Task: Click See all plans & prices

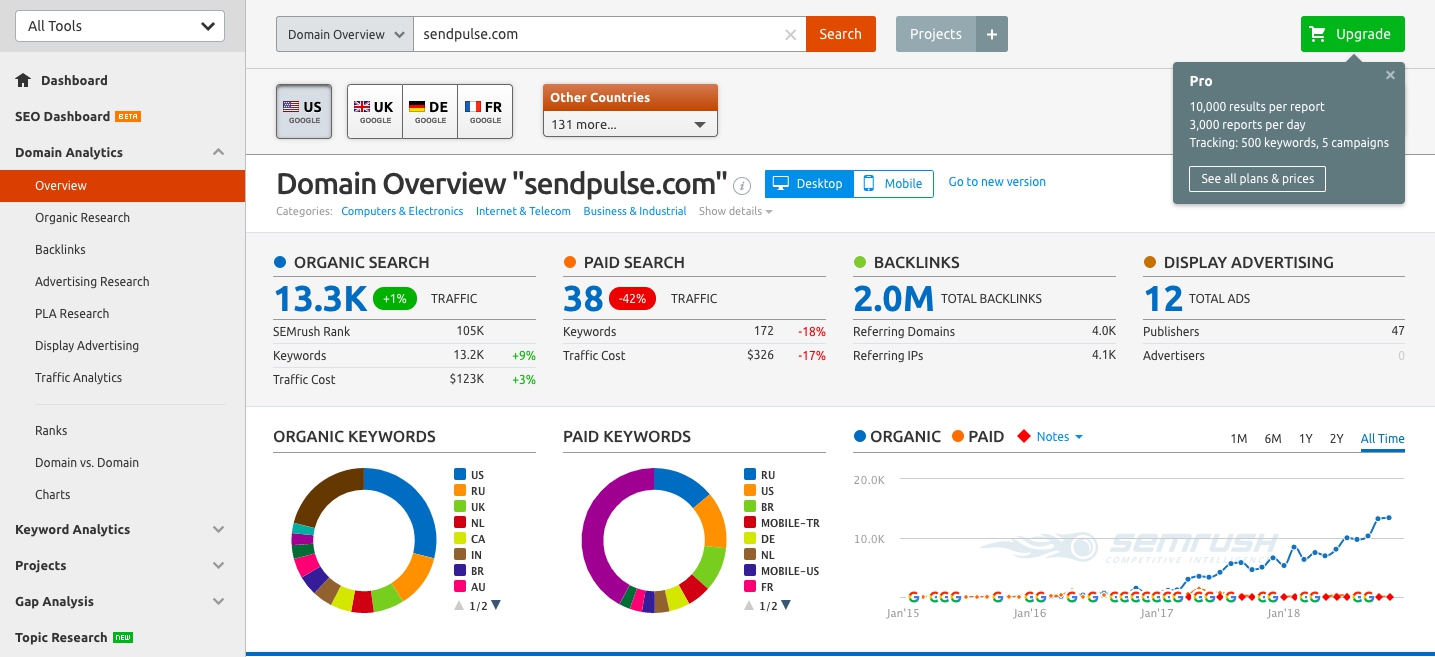Action: click(x=1257, y=179)
